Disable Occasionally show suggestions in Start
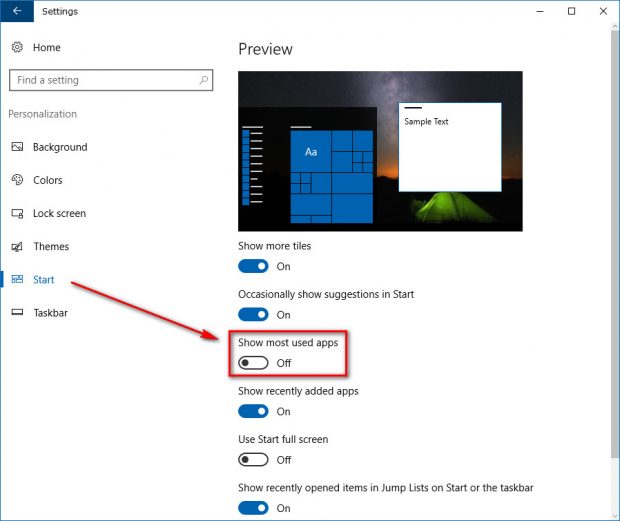620x521 pixels. tap(253, 315)
